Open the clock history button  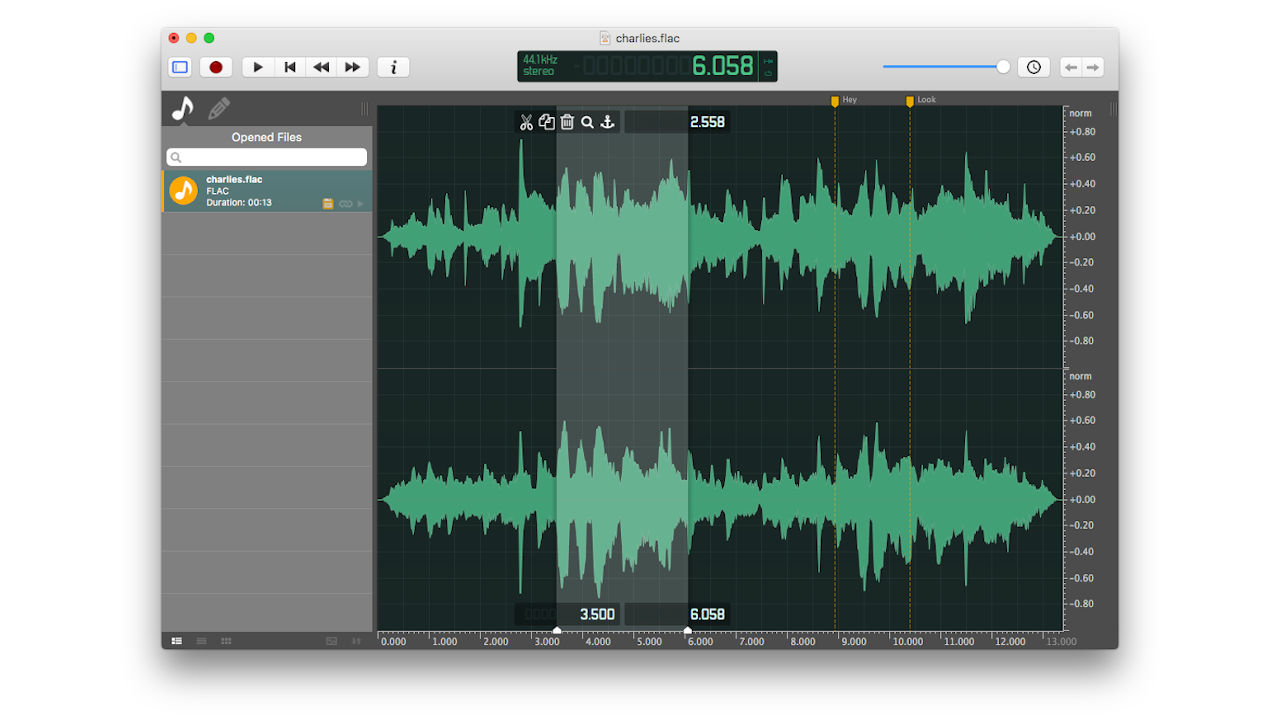coord(1034,67)
